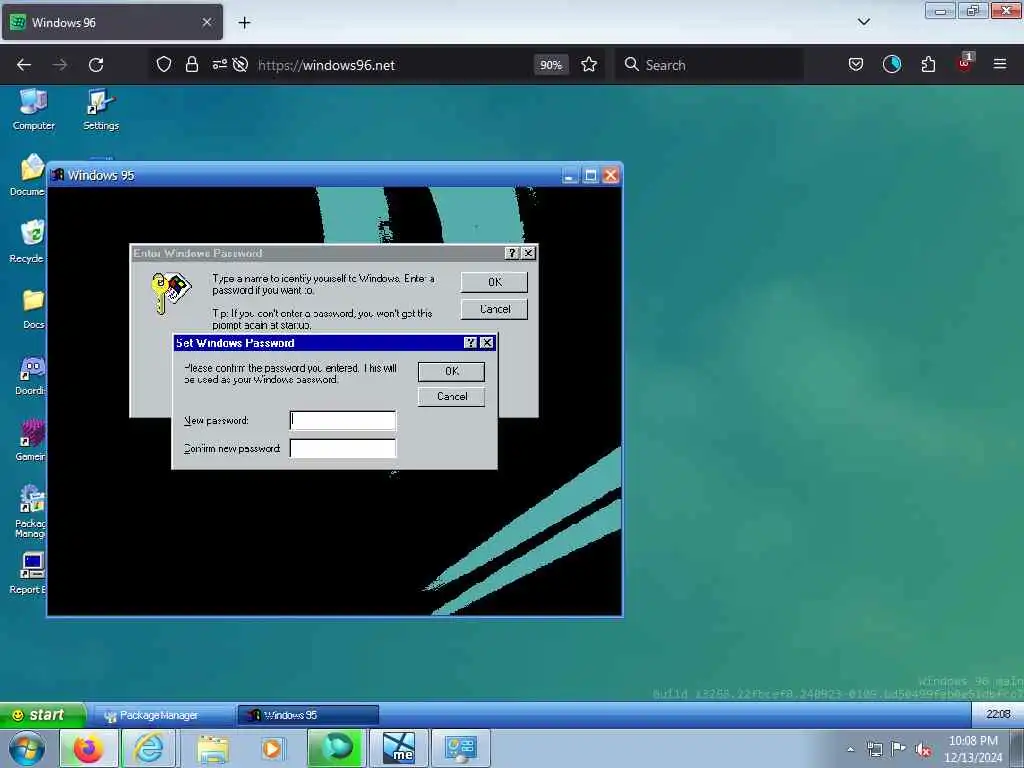Open the Documents desktop icon
The width and height of the screenshot is (1024, 768).
tap(29, 175)
